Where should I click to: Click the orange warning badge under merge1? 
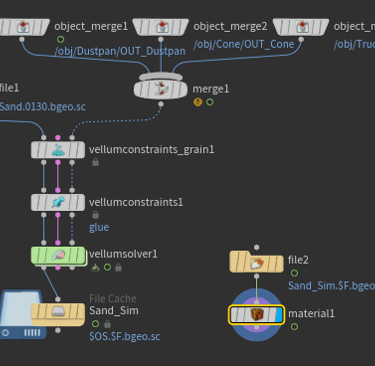198,102
